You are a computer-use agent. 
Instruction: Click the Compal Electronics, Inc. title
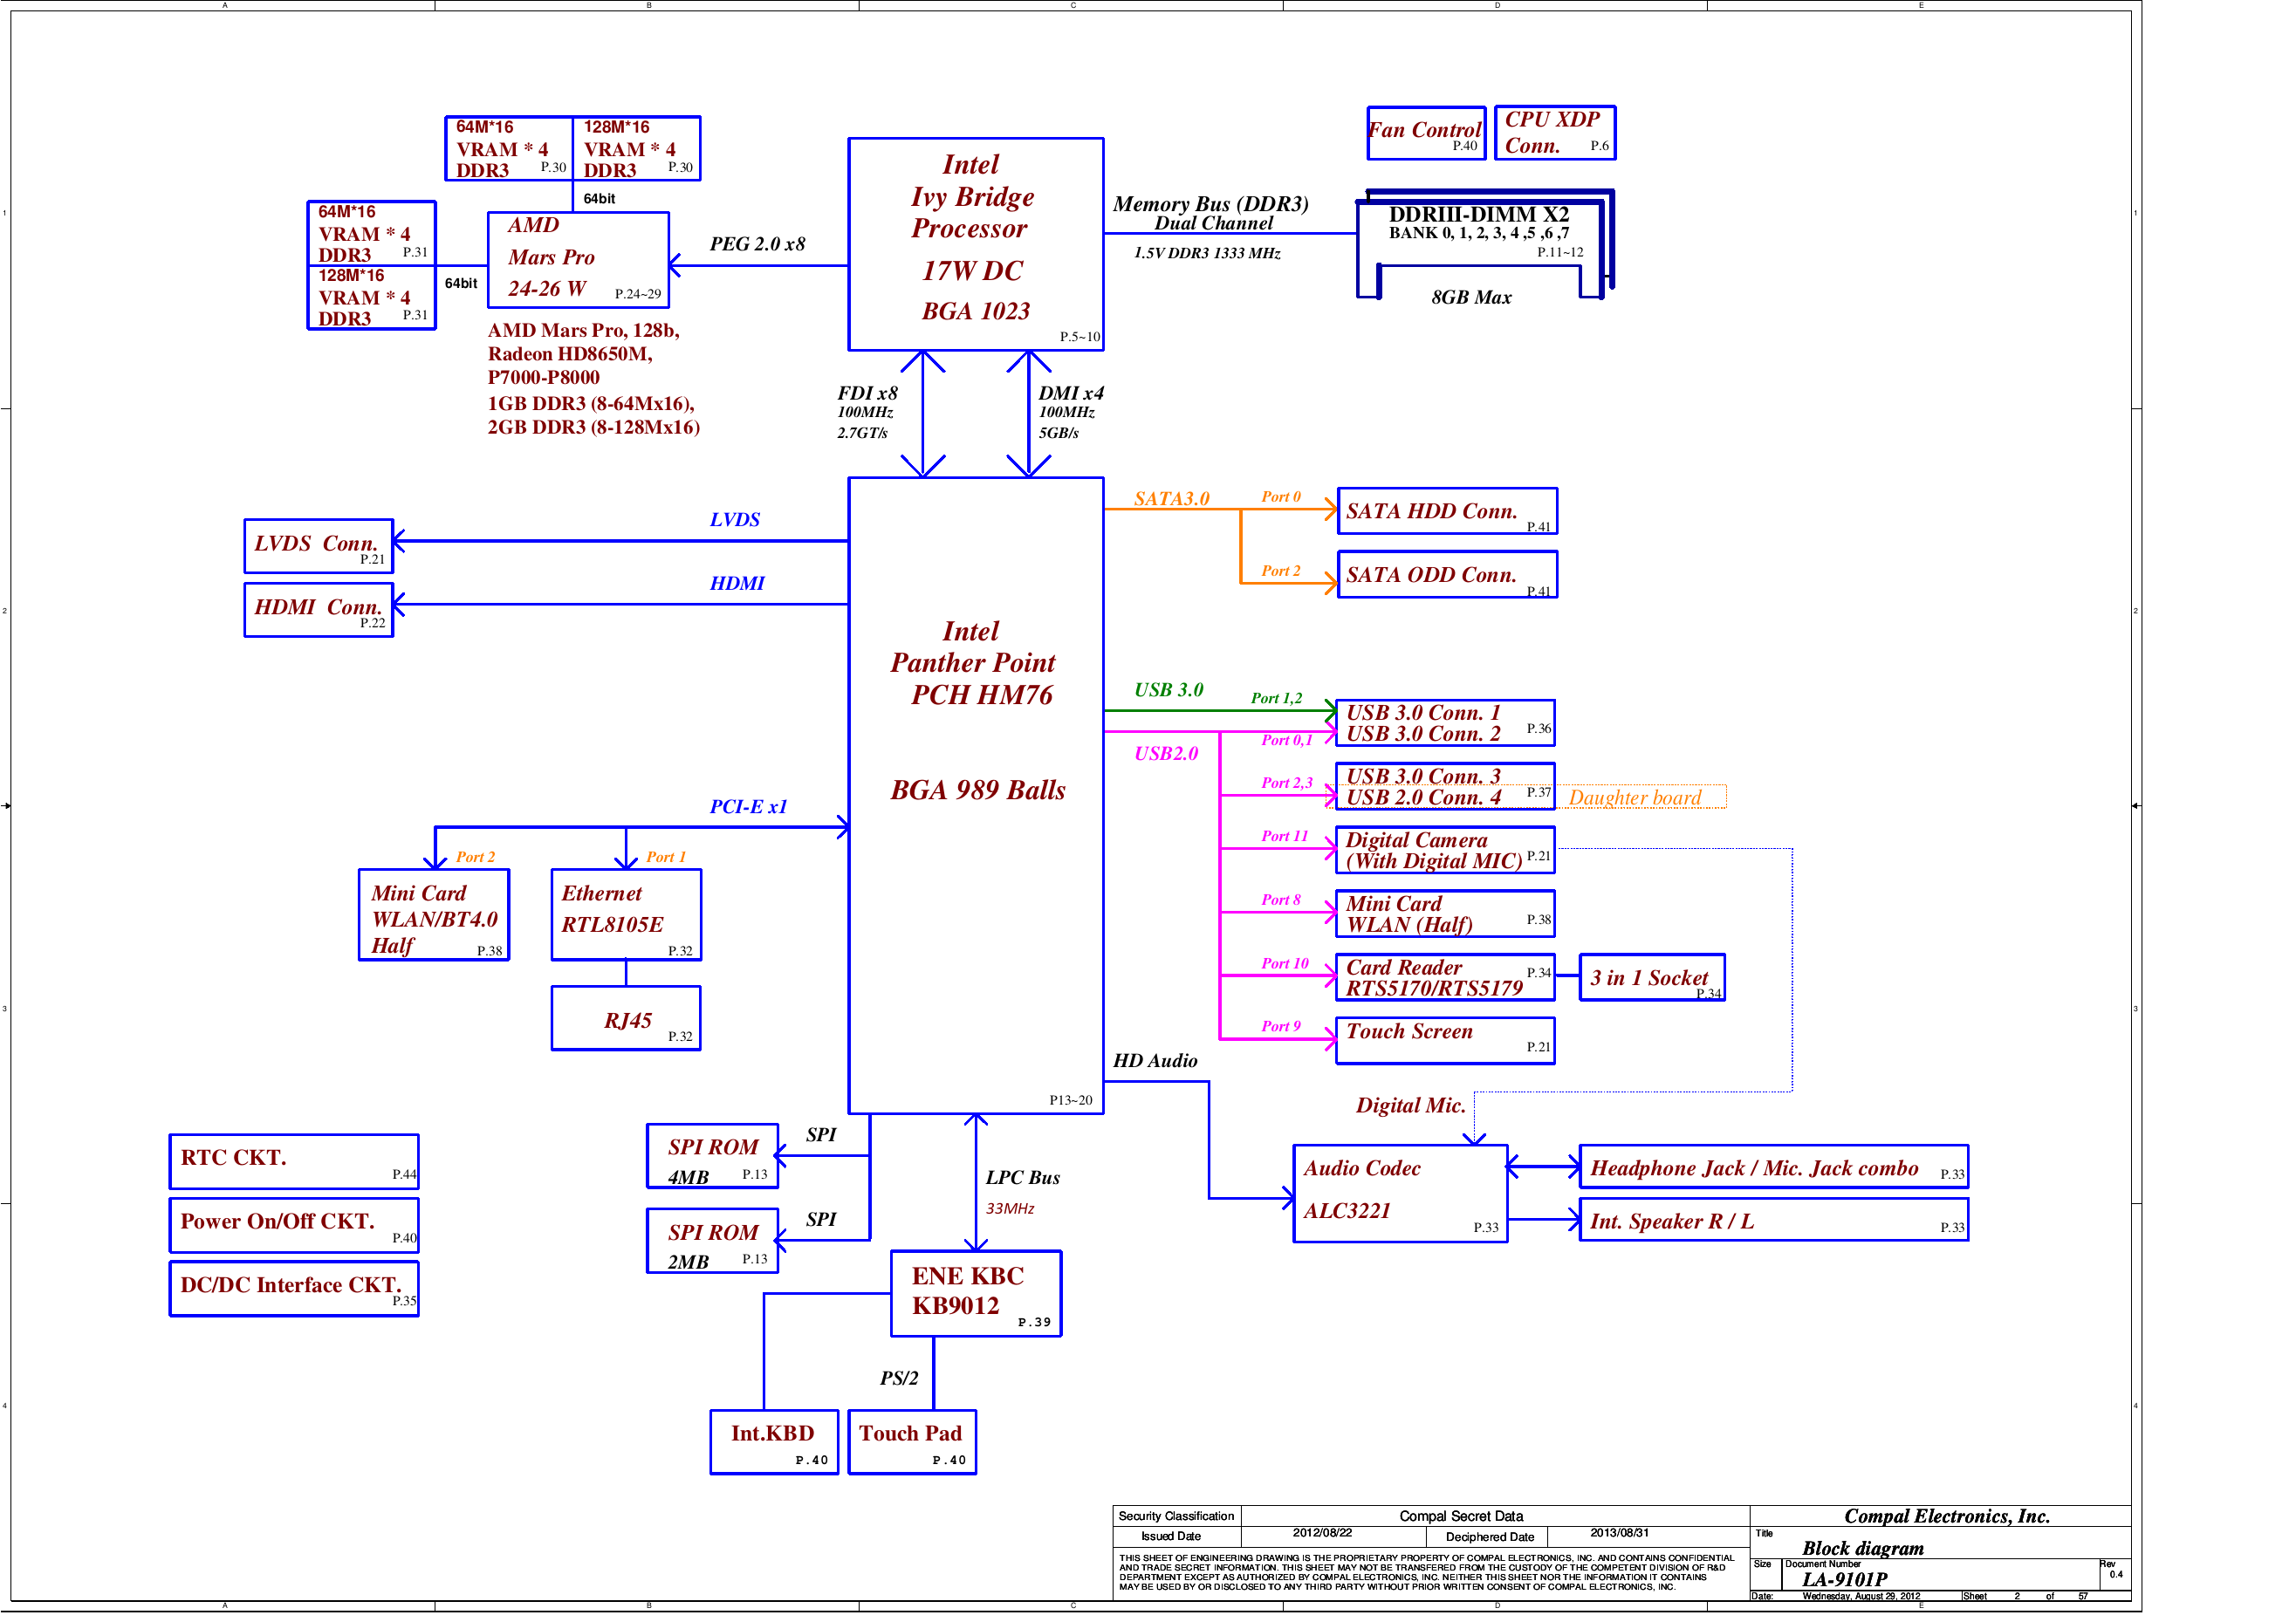point(1946,1516)
